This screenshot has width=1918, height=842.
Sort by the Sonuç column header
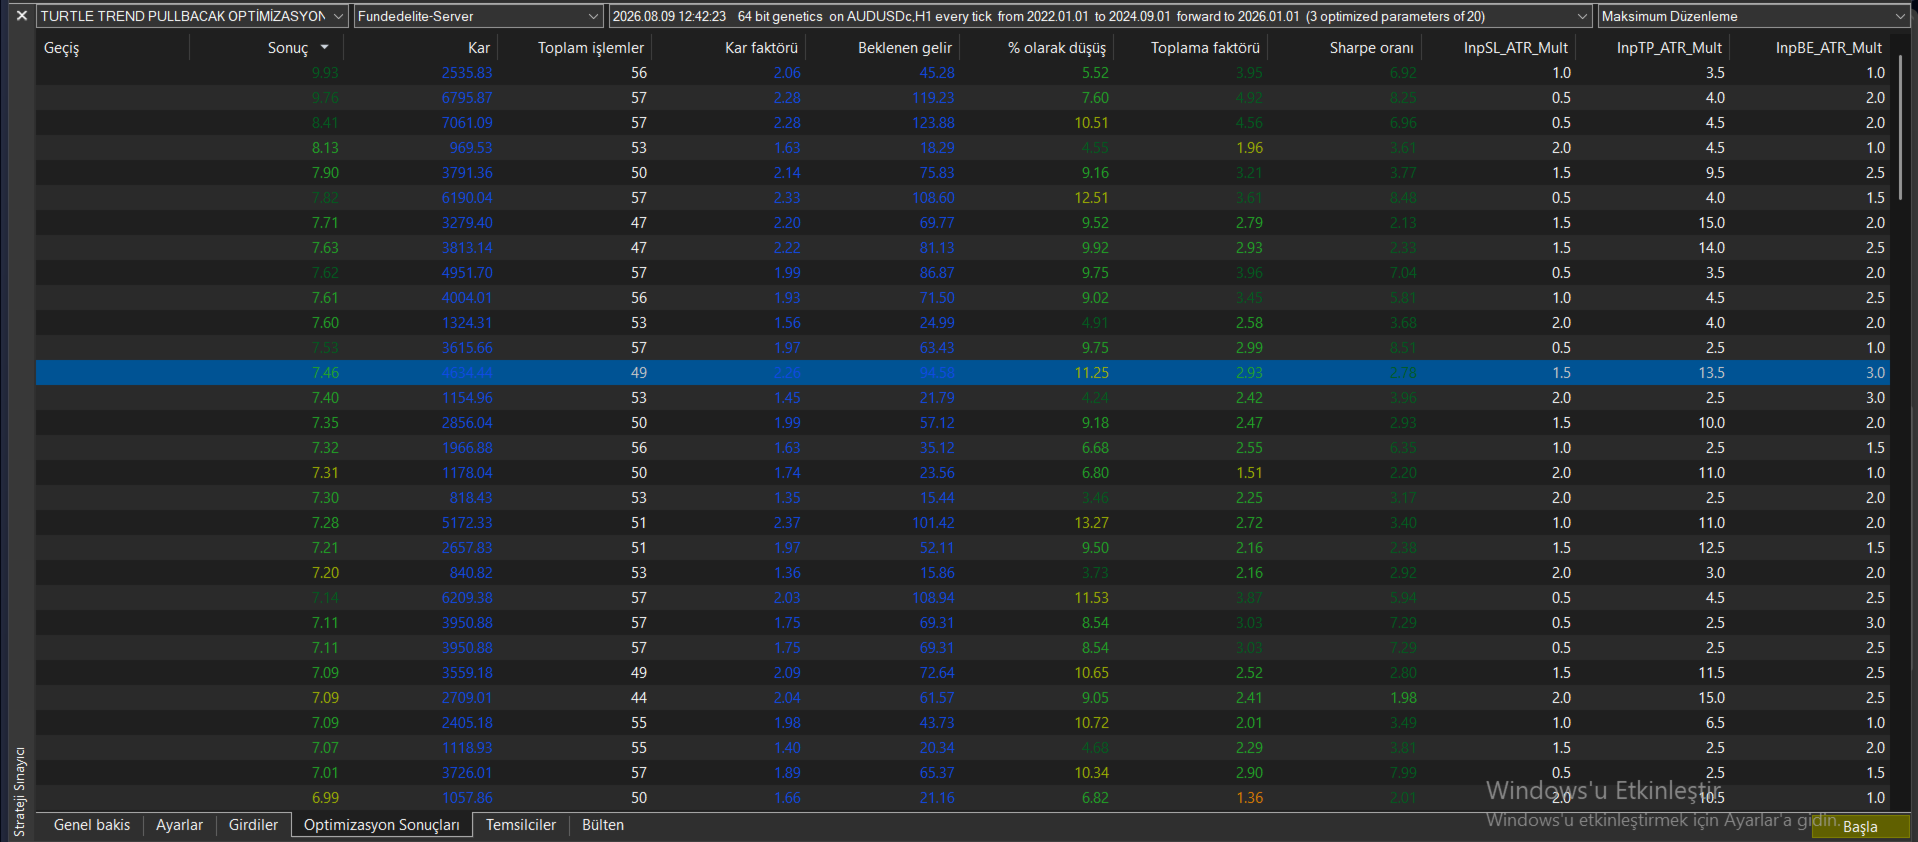pyautogui.click(x=288, y=48)
